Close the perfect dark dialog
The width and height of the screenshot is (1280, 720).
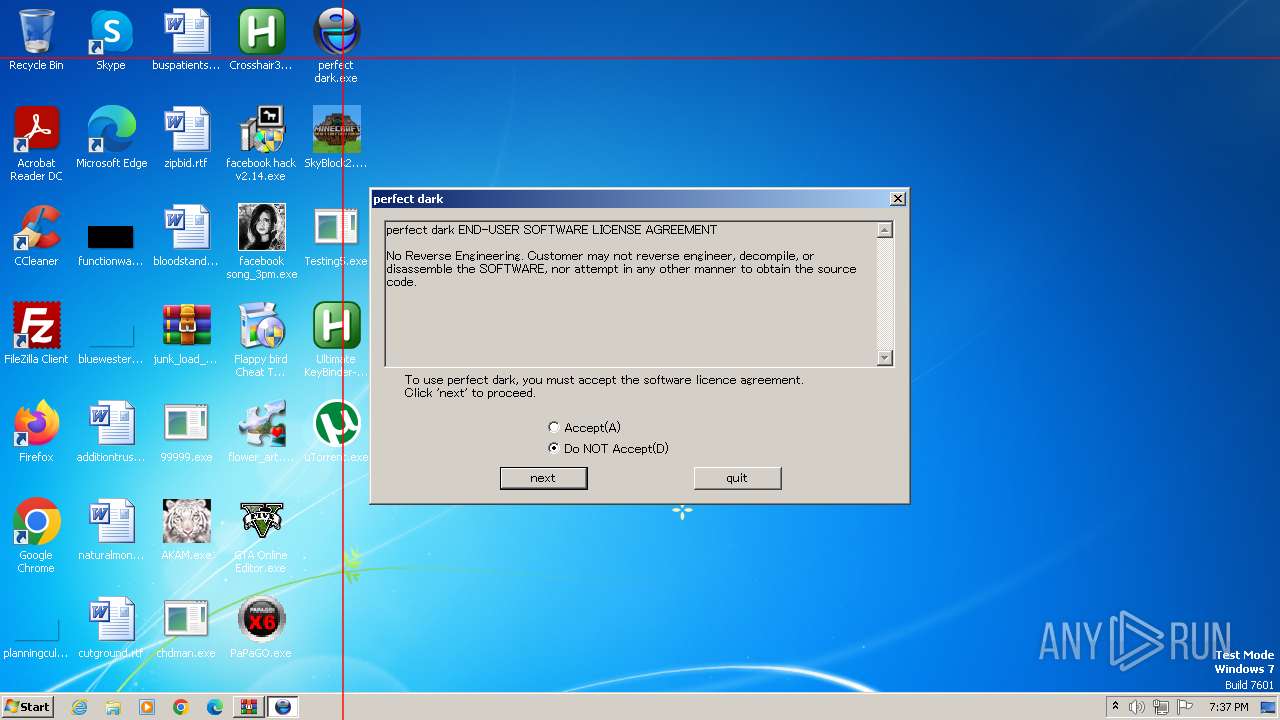point(897,199)
